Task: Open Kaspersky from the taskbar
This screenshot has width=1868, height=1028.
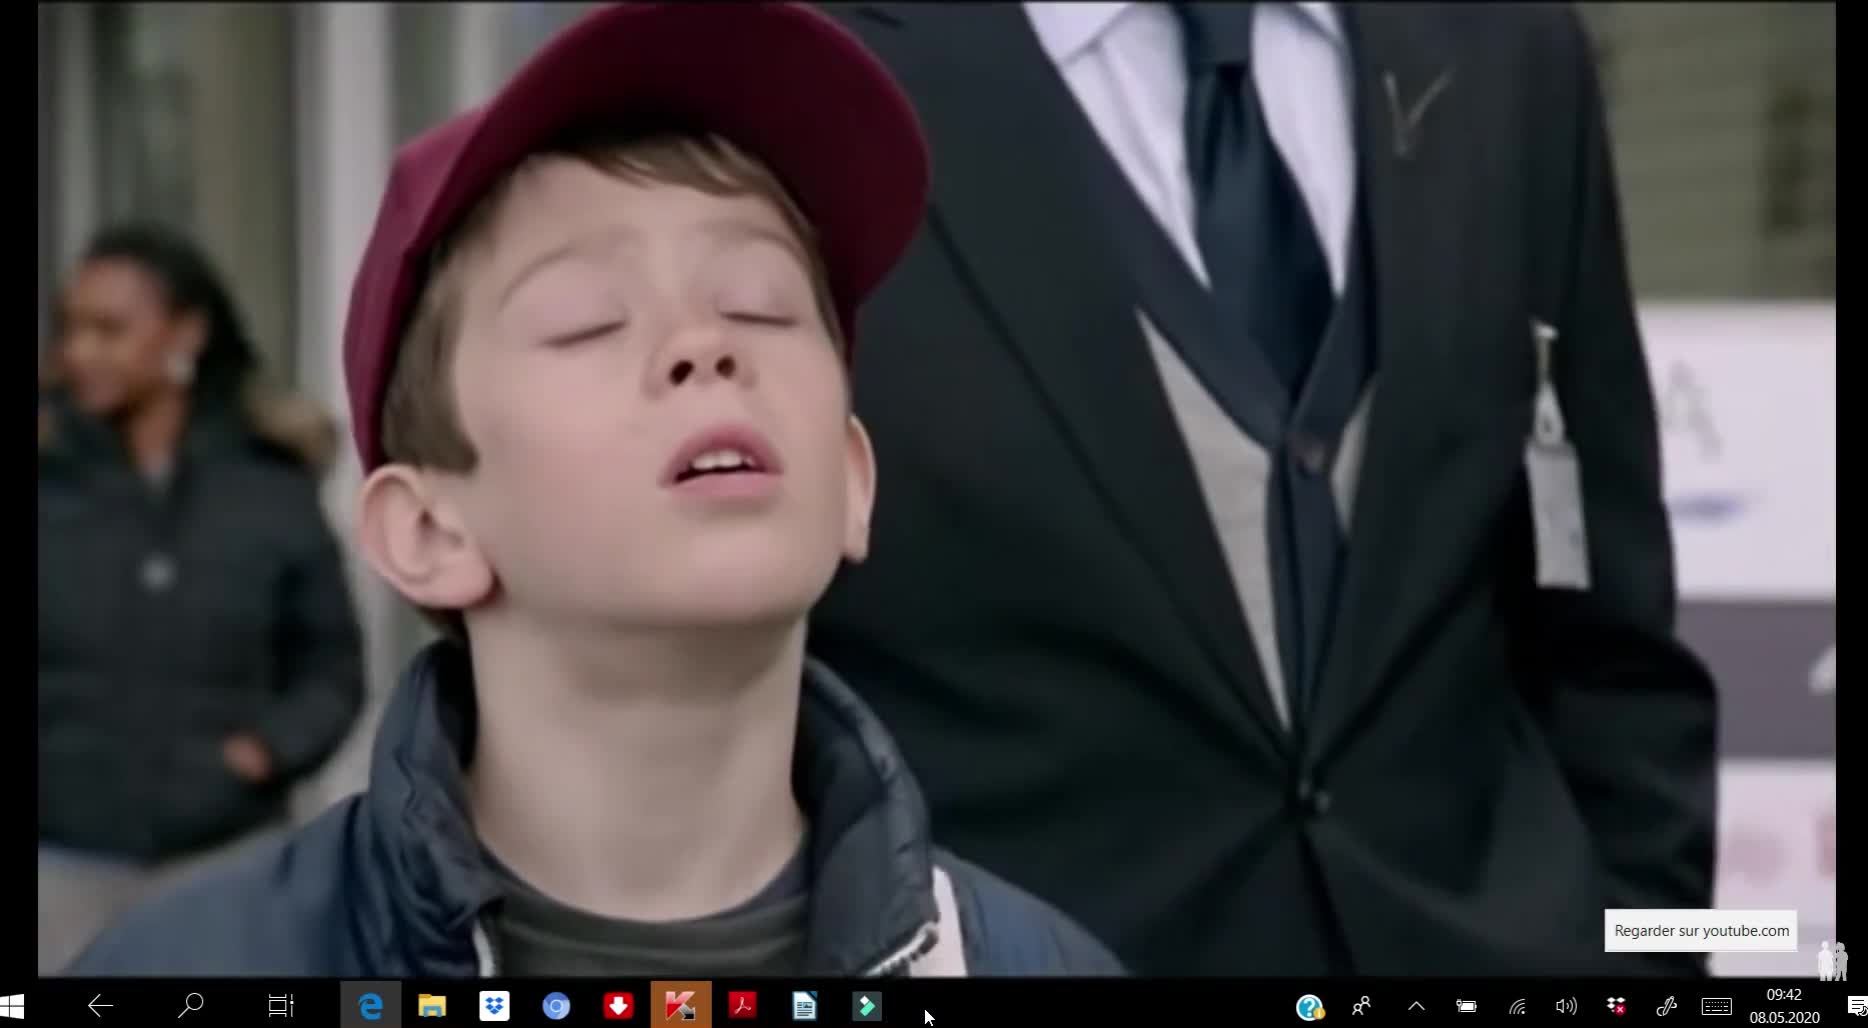Action: pyautogui.click(x=681, y=1006)
